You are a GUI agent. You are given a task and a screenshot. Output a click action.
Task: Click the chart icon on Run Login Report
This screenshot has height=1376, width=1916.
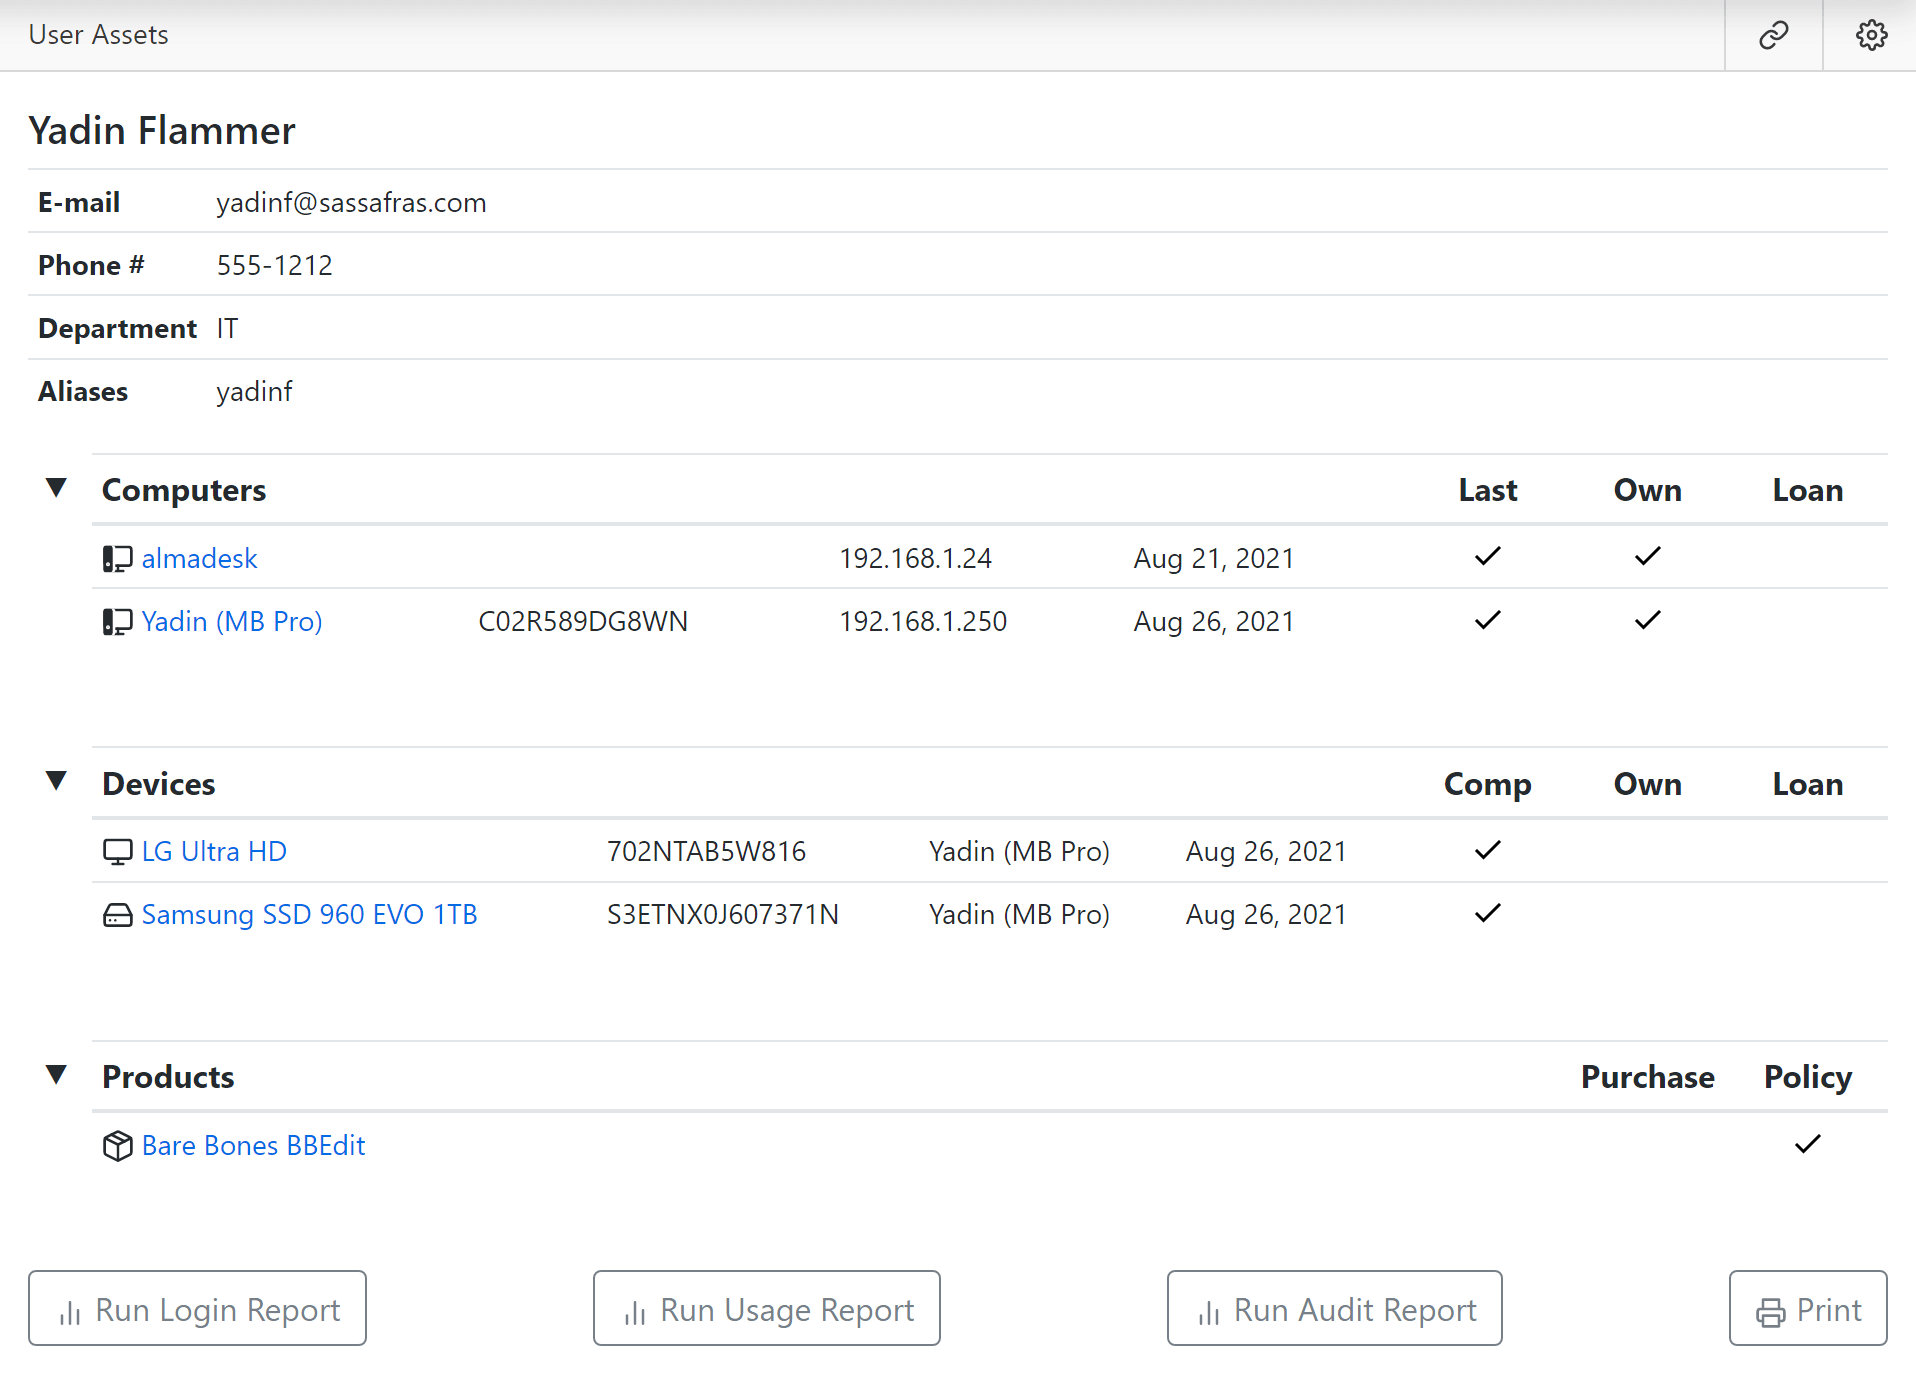point(71,1309)
